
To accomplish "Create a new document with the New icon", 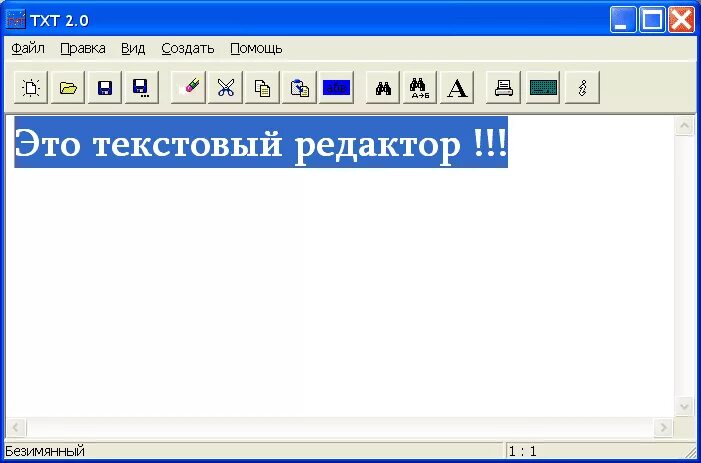I will pos(31,87).
